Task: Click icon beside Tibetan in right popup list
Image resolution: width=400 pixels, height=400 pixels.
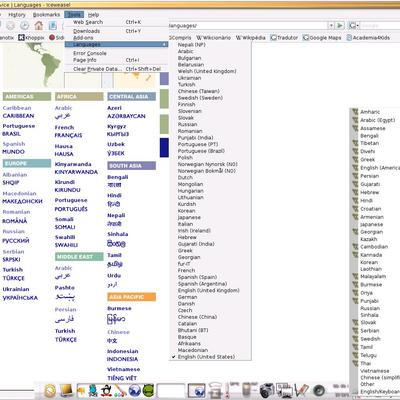Action: [355, 143]
